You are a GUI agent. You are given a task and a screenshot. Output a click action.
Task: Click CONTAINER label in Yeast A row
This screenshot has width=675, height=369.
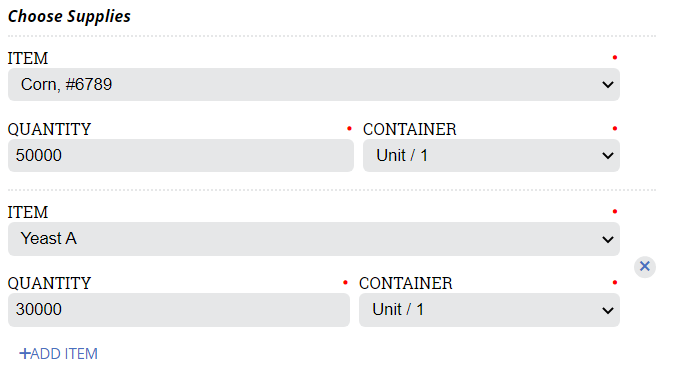(x=406, y=283)
